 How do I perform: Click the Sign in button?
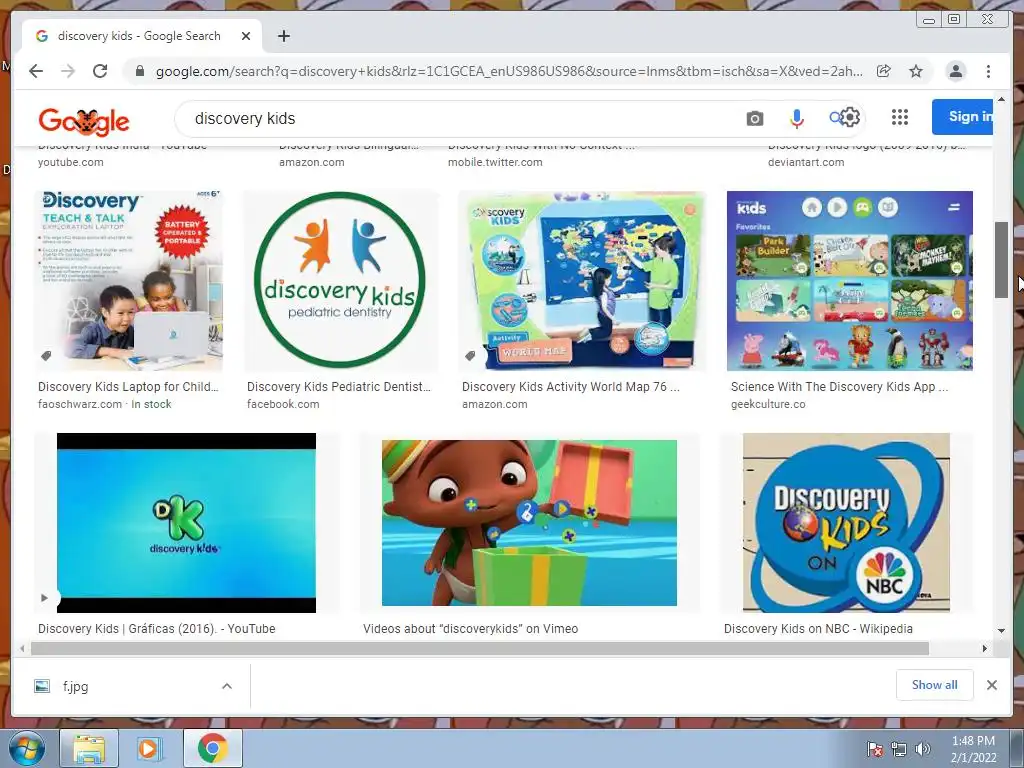(962, 117)
